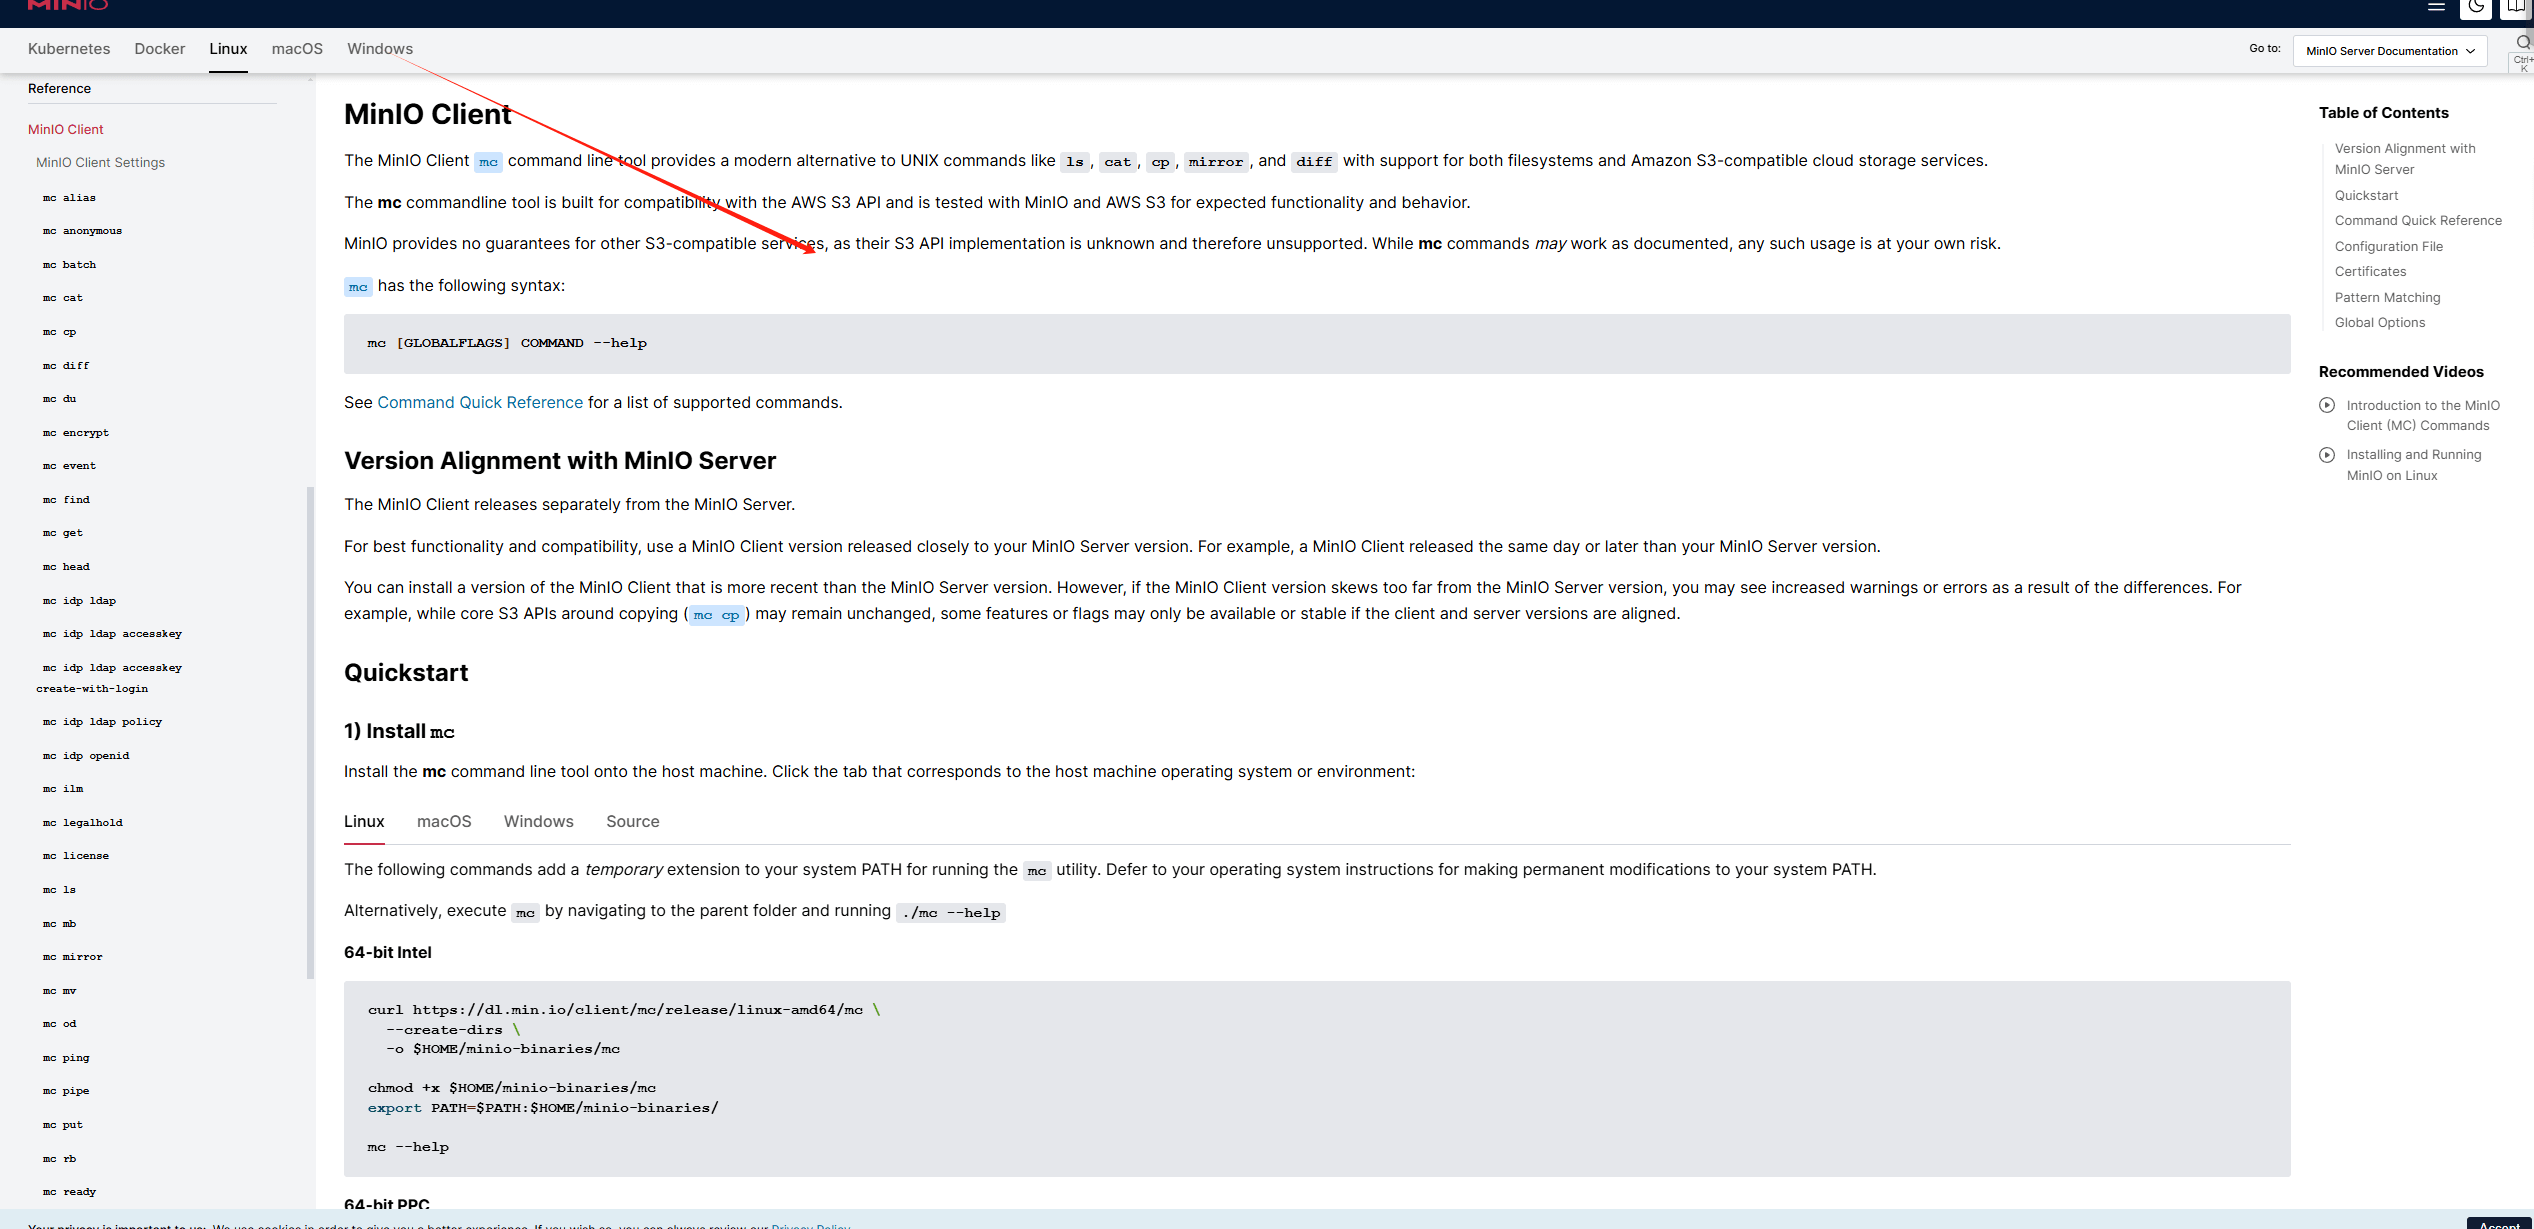
Task: Open mc mb reference page
Action: (x=59, y=924)
